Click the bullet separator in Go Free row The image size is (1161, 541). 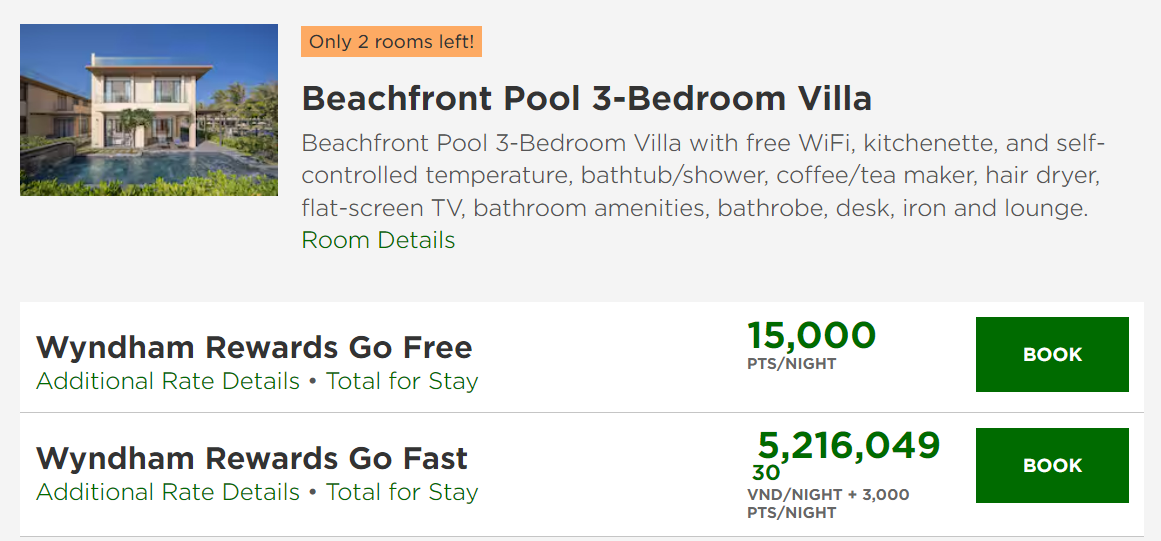[313, 382]
